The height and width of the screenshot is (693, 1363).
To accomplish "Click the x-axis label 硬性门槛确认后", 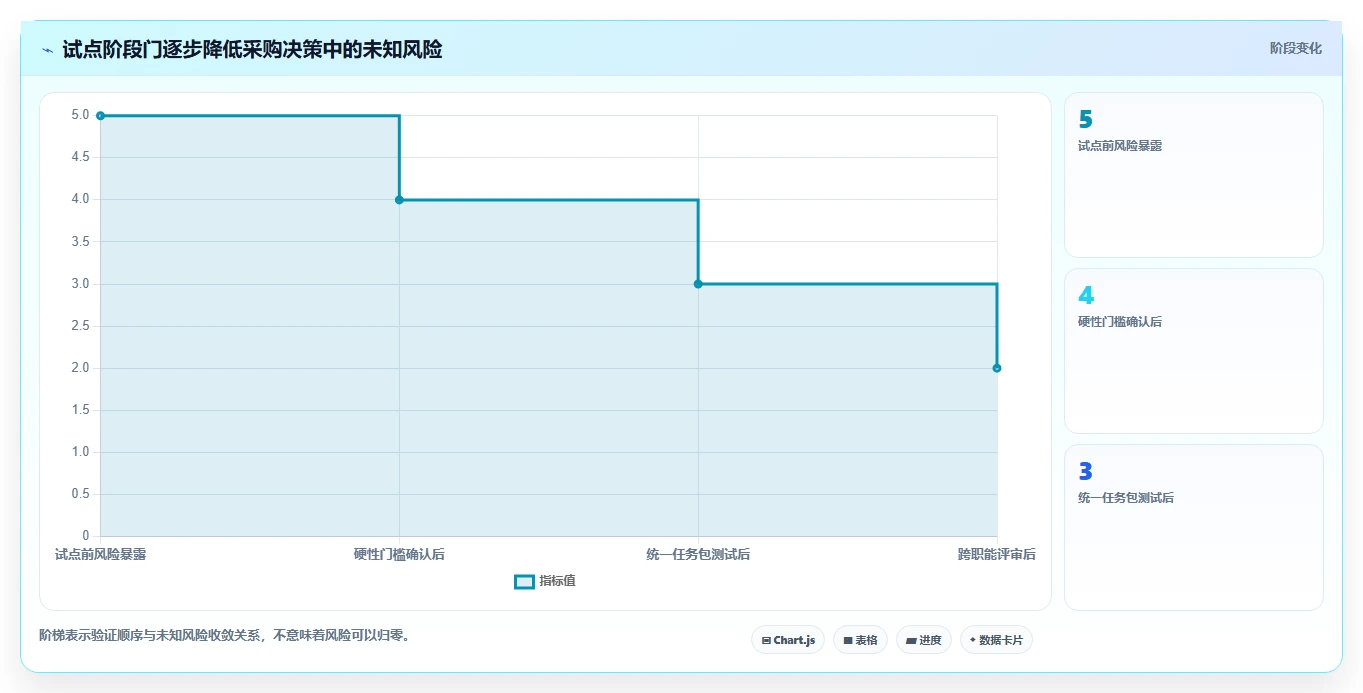I will click(399, 554).
